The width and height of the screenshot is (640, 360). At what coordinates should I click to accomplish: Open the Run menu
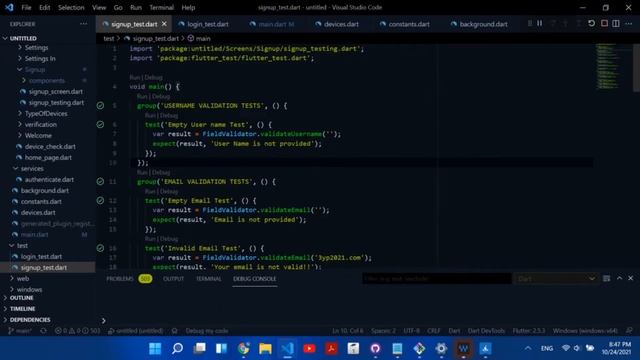(136, 7)
